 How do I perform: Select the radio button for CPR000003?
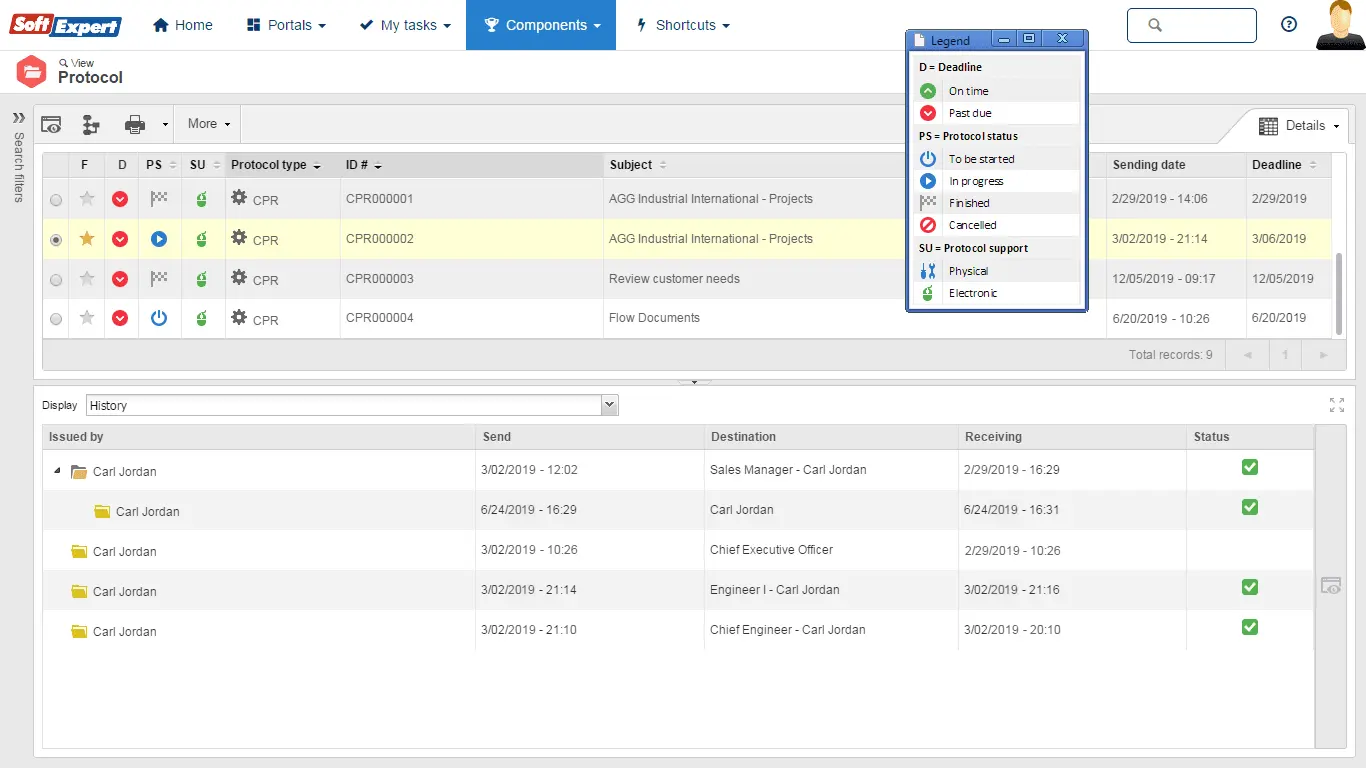pos(56,280)
